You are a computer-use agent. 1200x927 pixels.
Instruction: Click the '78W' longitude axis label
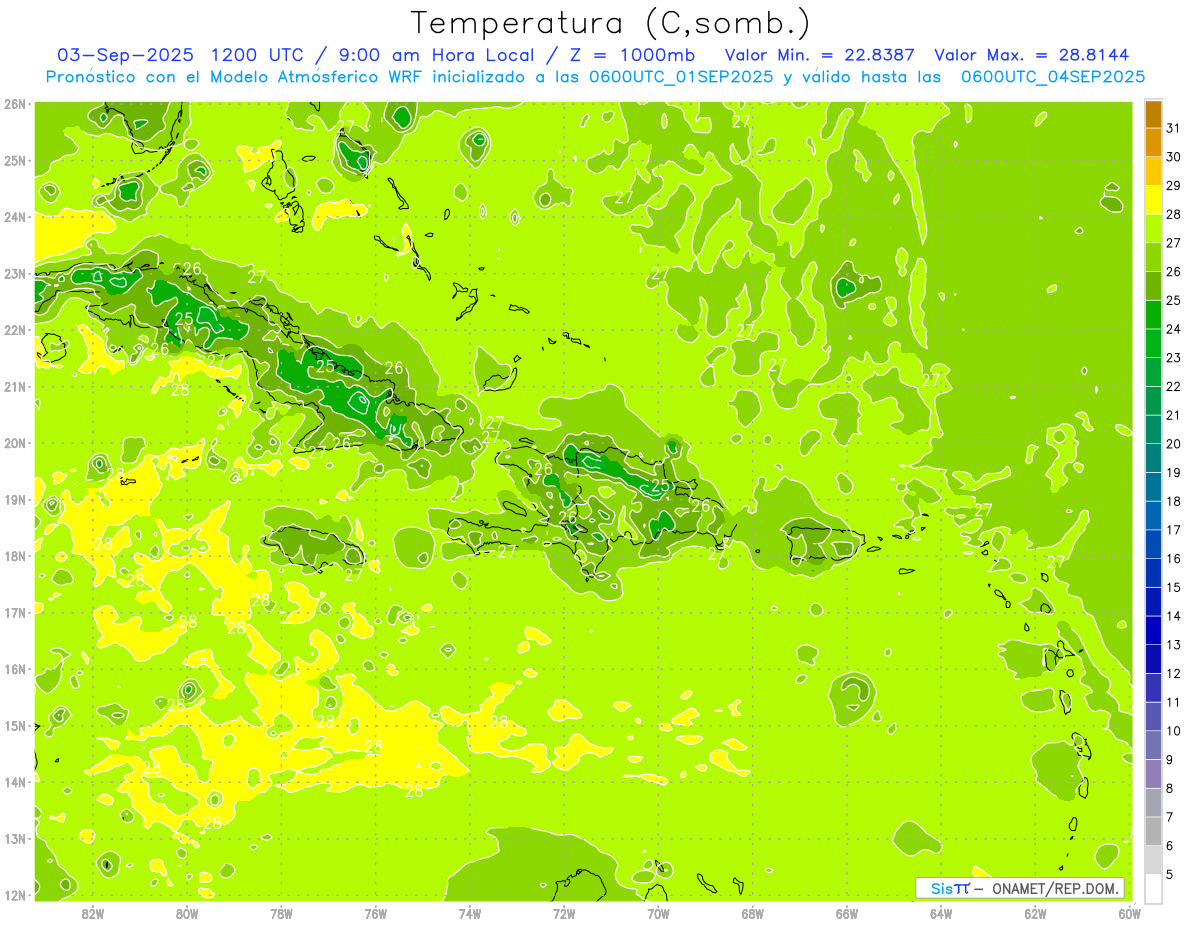coord(281,913)
